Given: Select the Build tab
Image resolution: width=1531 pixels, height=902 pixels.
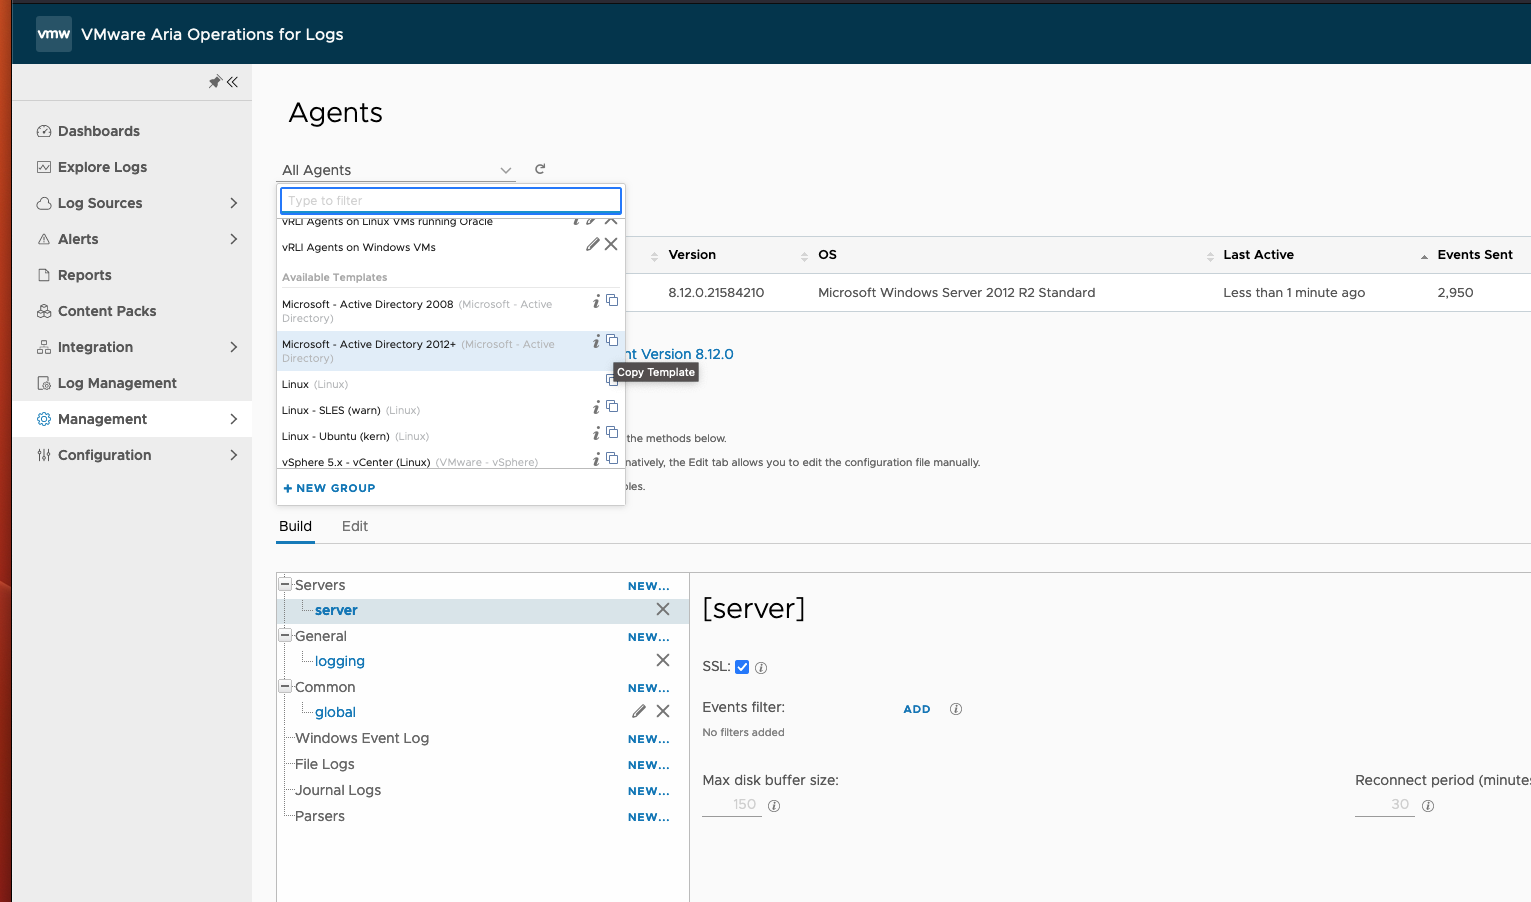Looking at the screenshot, I should [x=295, y=526].
